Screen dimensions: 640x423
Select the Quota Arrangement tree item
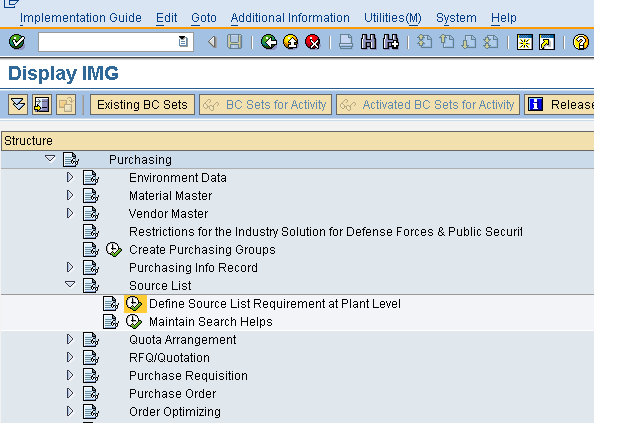click(x=182, y=340)
